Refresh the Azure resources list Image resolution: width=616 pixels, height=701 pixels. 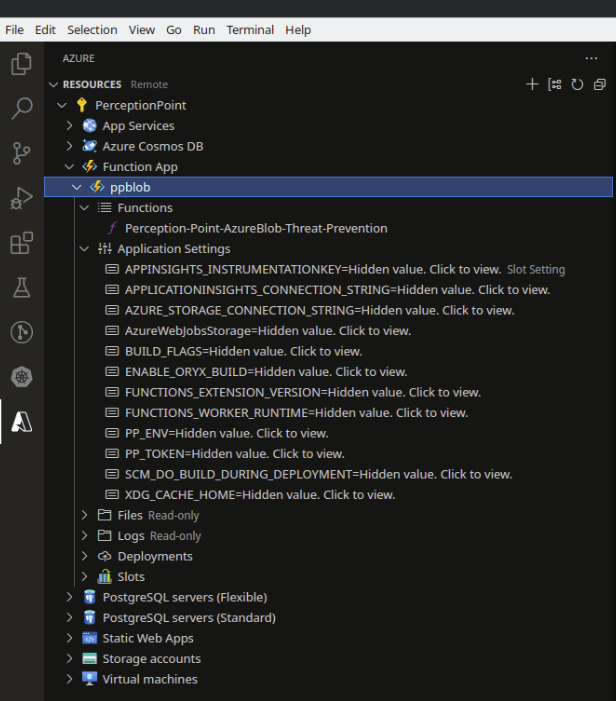(x=577, y=85)
